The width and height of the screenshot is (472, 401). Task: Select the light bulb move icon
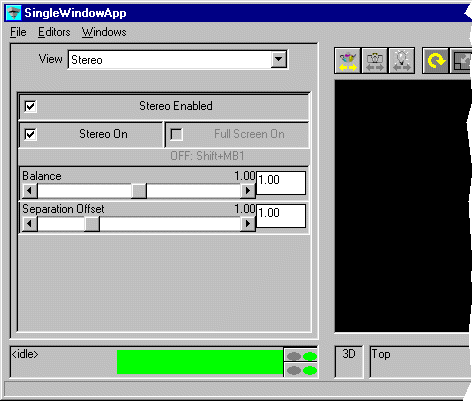point(402,60)
